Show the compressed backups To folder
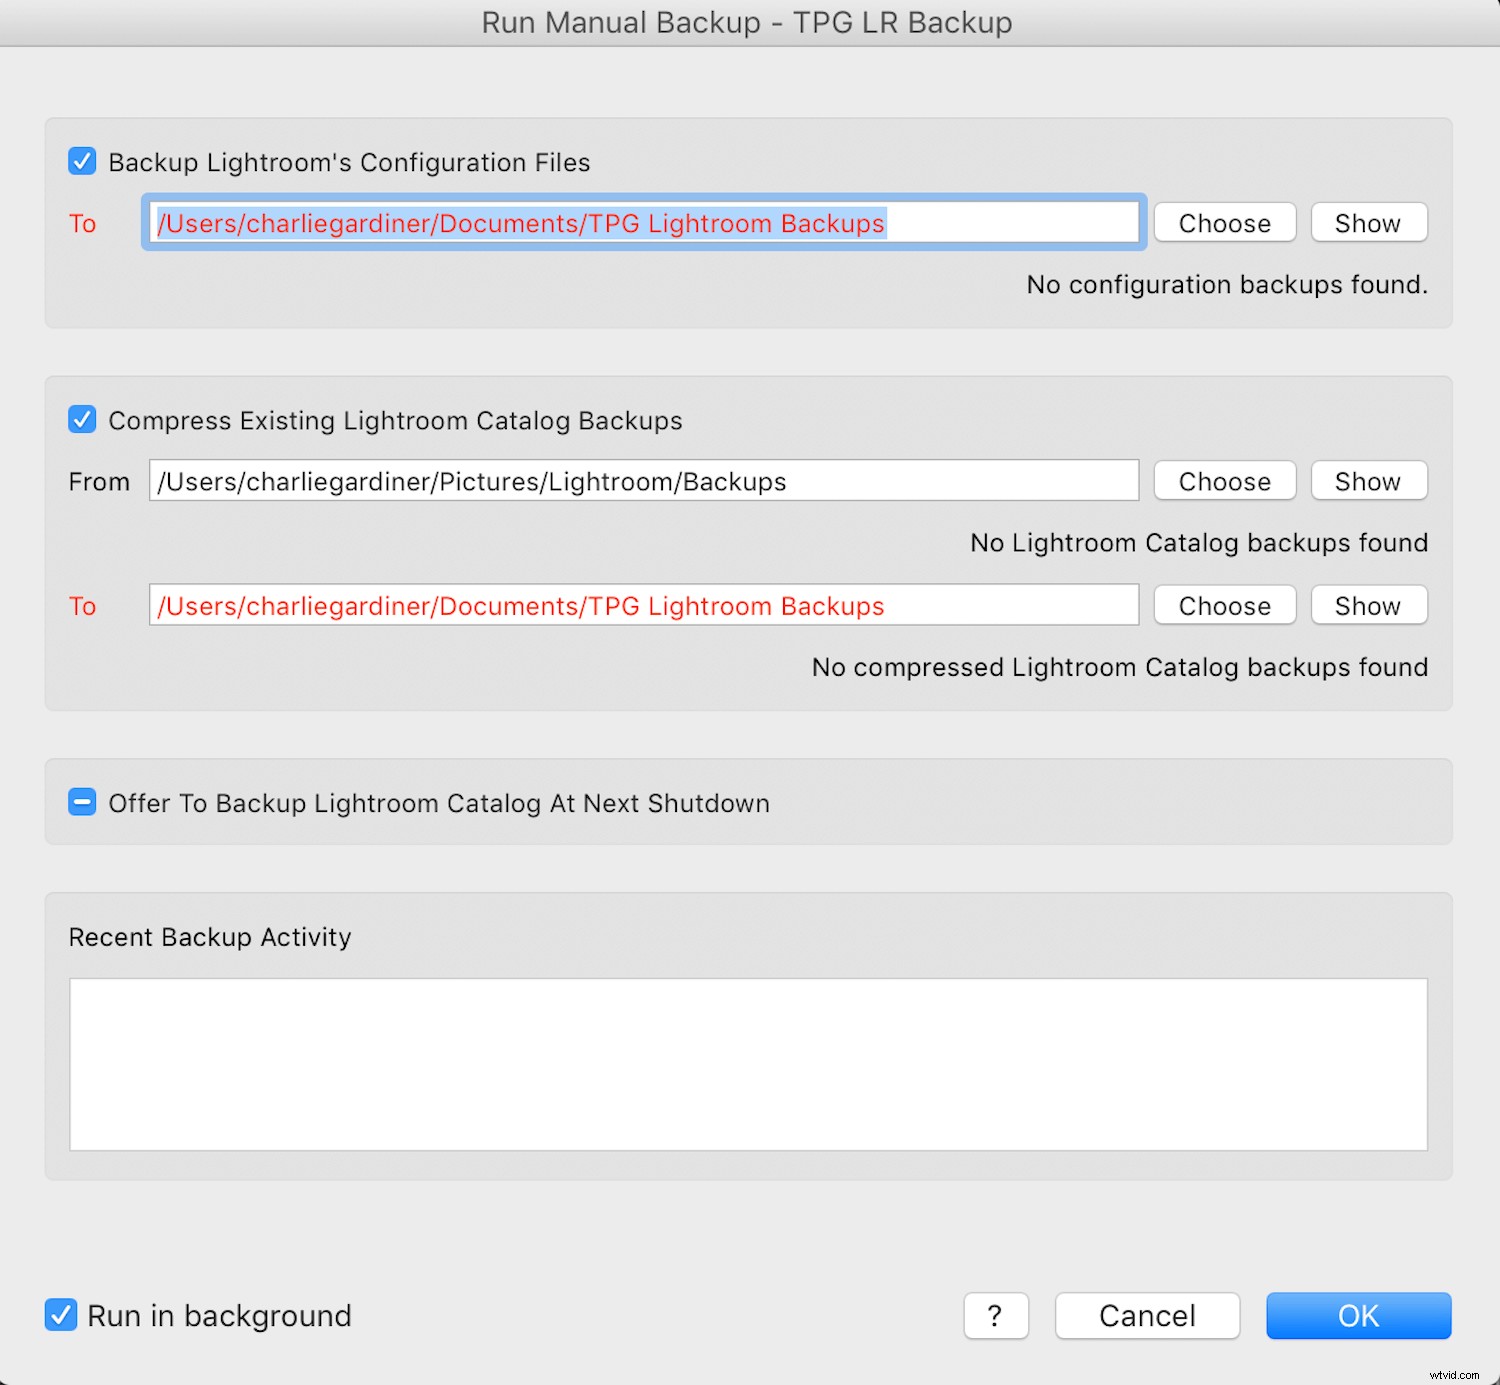Screen dimensions: 1500x1385 click(1368, 606)
